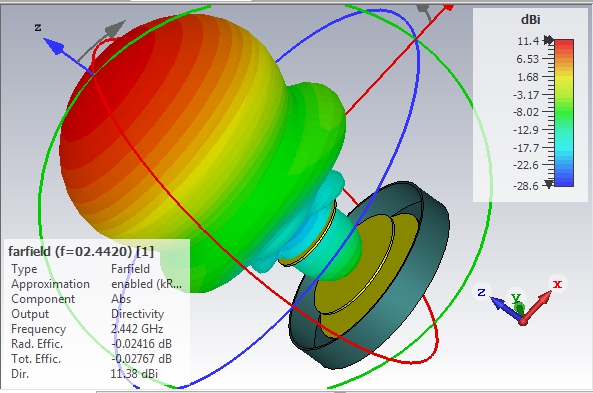Click the red x-axis label in orientation triad
The width and height of the screenshot is (593, 393).
tap(557, 283)
